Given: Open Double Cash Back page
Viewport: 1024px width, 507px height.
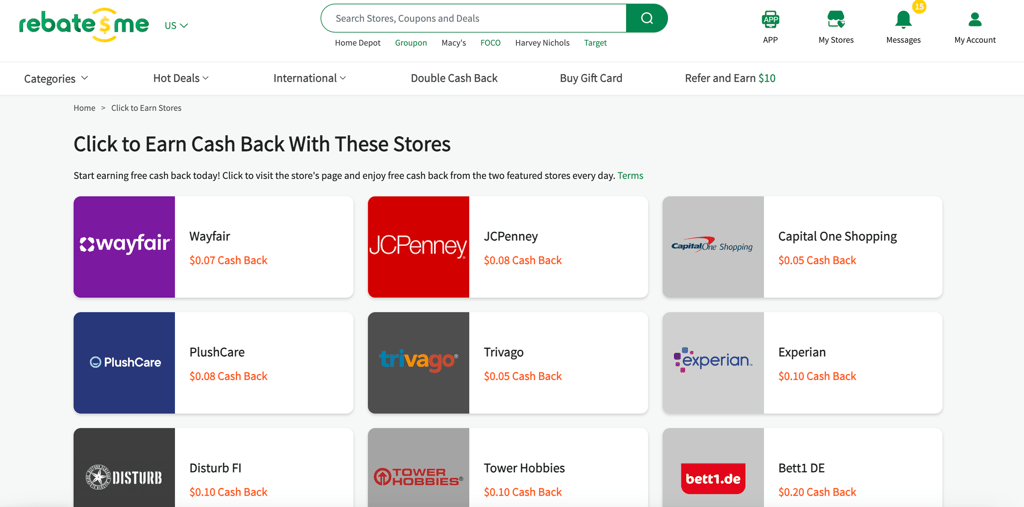Looking at the screenshot, I should [454, 78].
